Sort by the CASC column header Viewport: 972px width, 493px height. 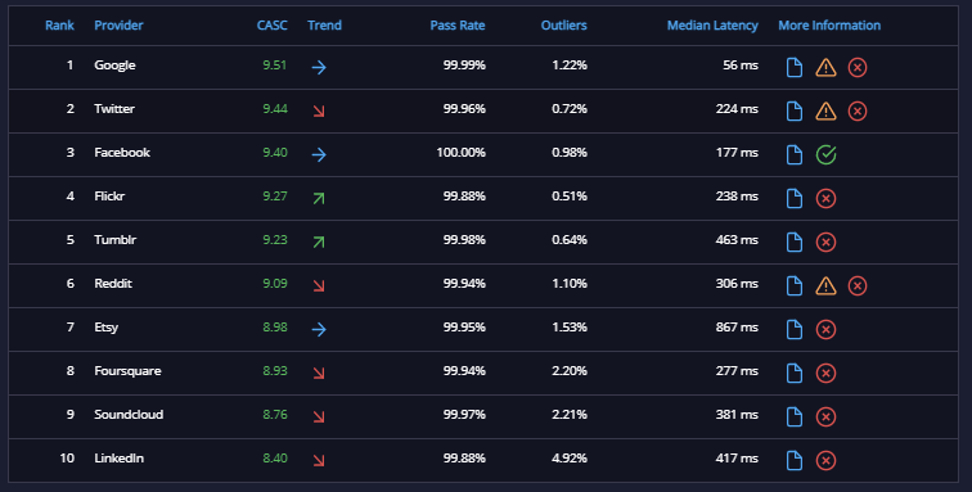coord(272,25)
